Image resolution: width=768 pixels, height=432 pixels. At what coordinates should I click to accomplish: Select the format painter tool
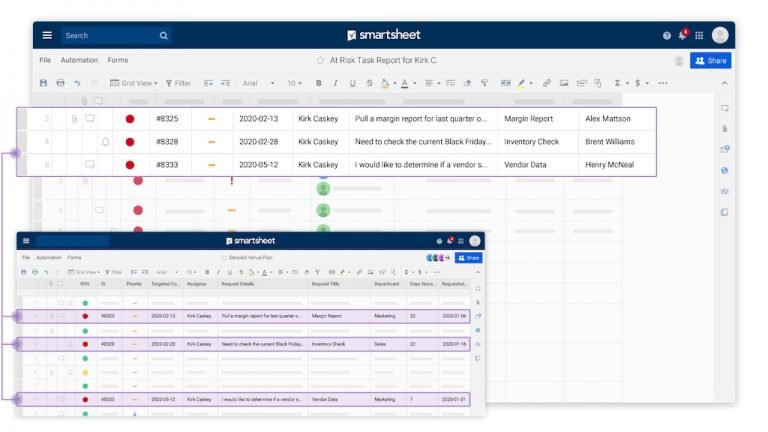point(484,83)
